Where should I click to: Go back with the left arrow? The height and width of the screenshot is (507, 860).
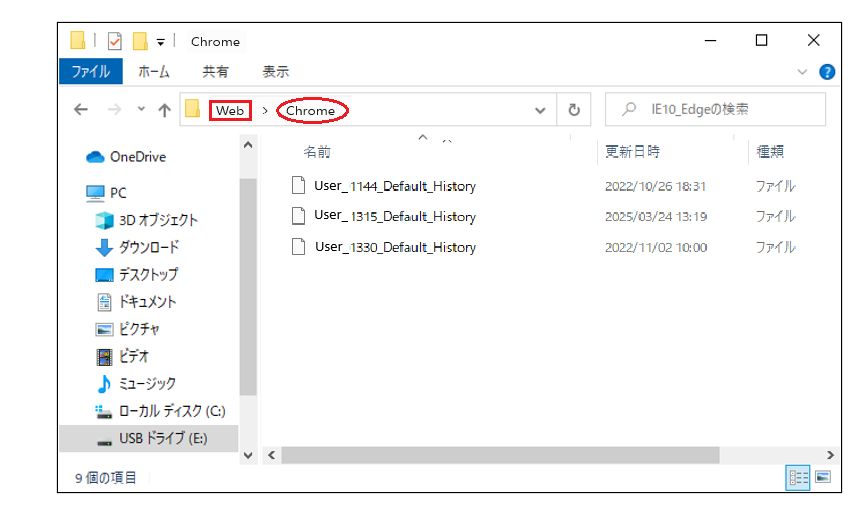click(81, 110)
